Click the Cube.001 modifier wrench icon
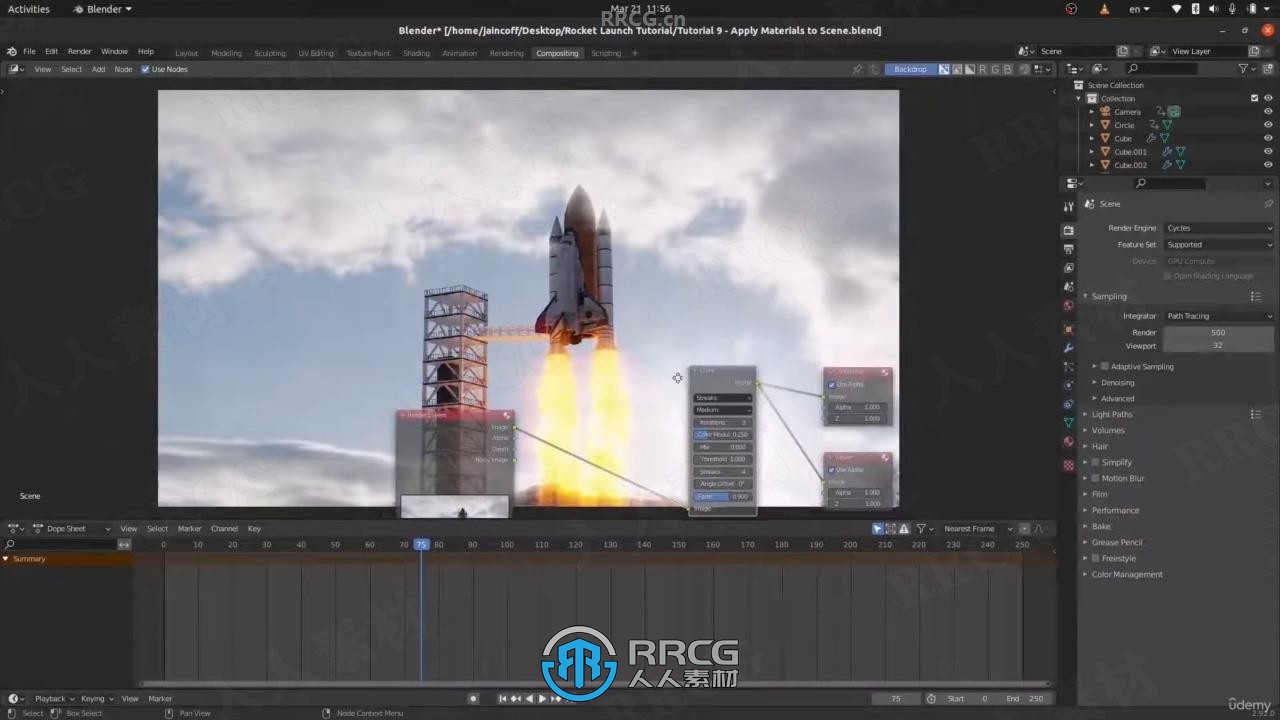Screen dimensions: 1280x720 (x=1166, y=152)
